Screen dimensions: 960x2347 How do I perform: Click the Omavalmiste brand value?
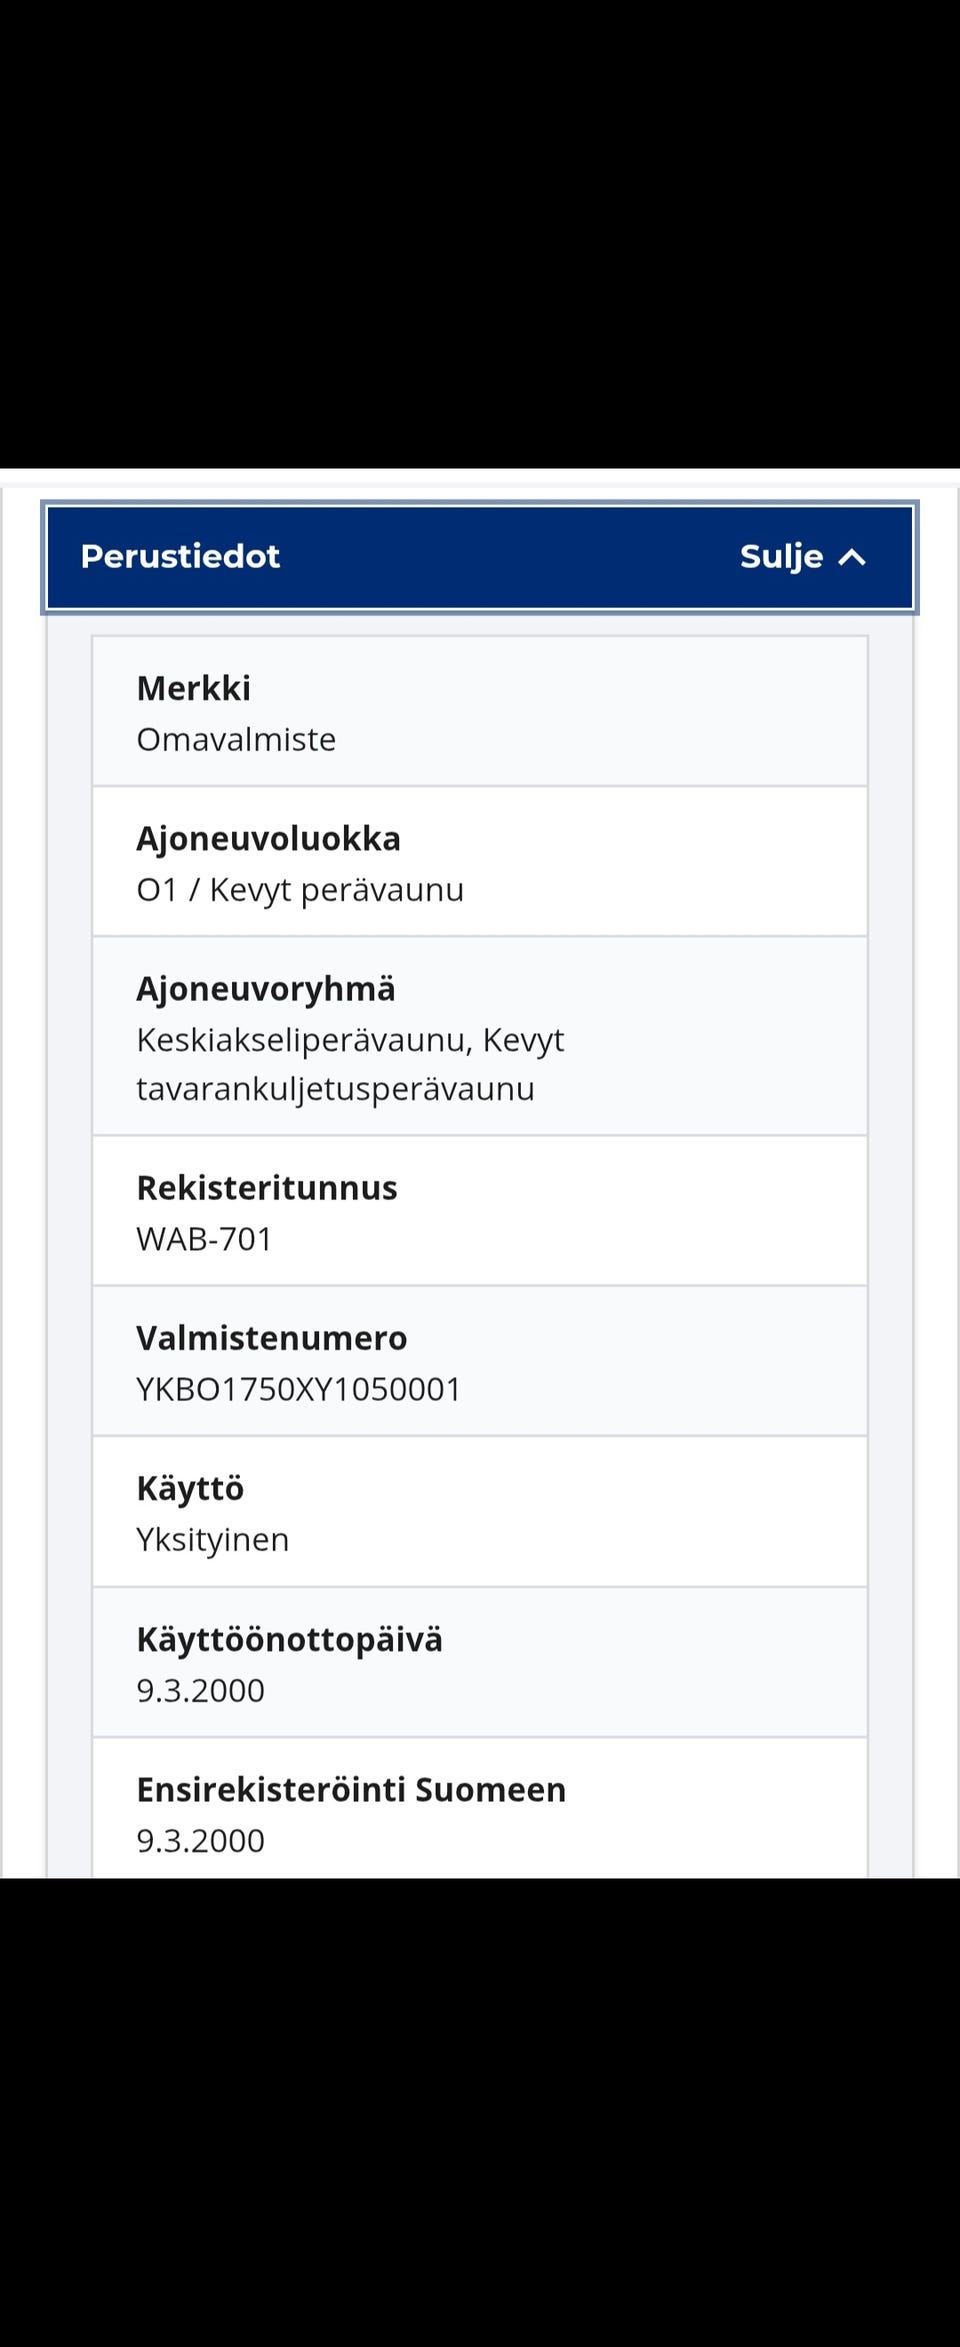(x=236, y=740)
